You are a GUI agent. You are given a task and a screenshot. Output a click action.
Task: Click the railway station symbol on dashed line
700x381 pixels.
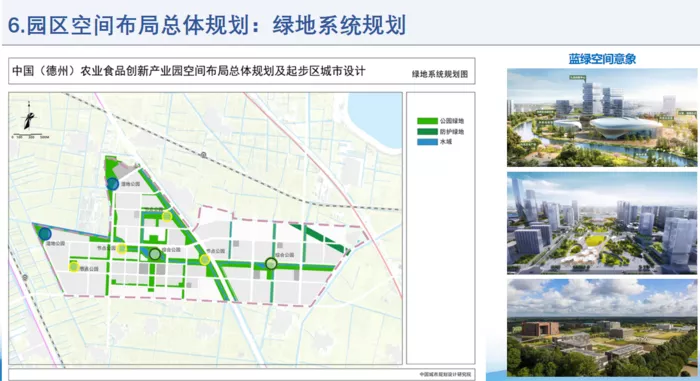click(x=204, y=155)
